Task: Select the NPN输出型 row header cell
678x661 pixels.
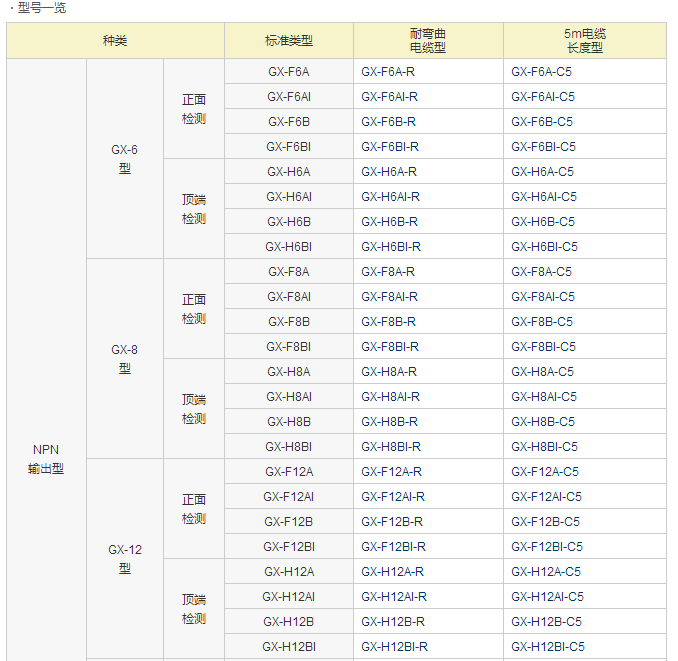Action: coord(46,459)
